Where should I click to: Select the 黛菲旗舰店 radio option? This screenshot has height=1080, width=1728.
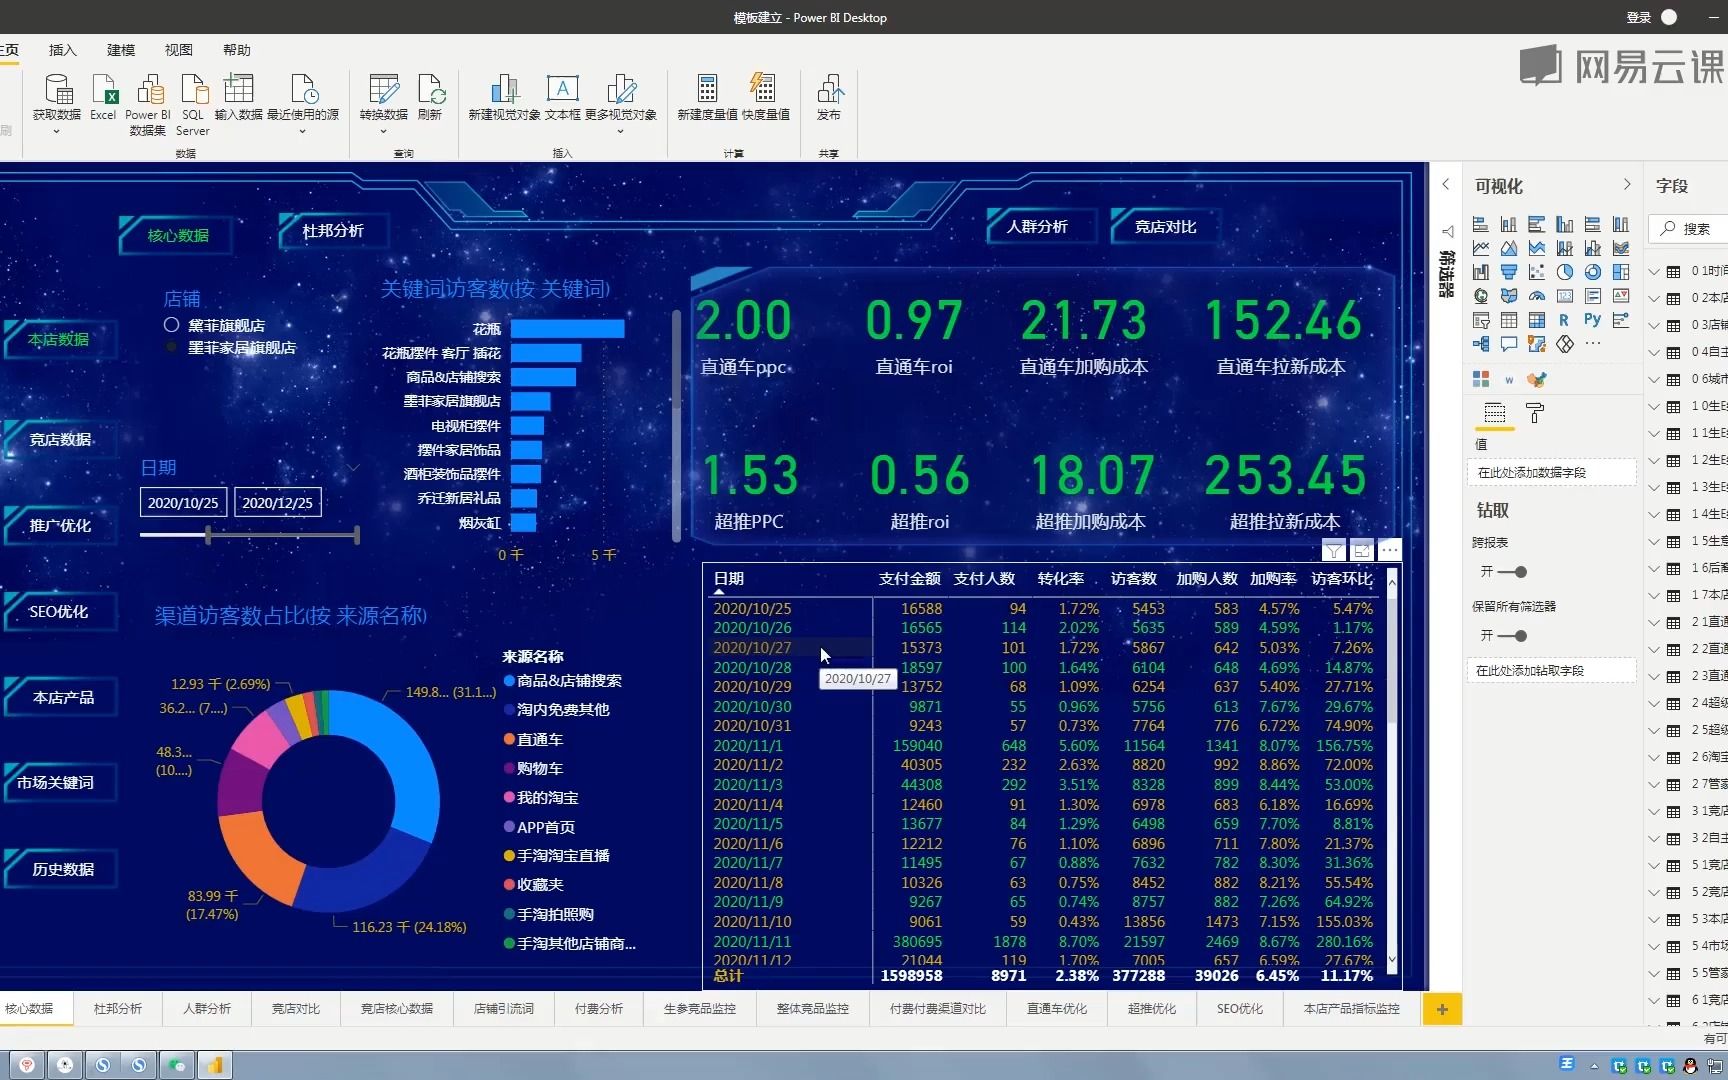coord(171,325)
